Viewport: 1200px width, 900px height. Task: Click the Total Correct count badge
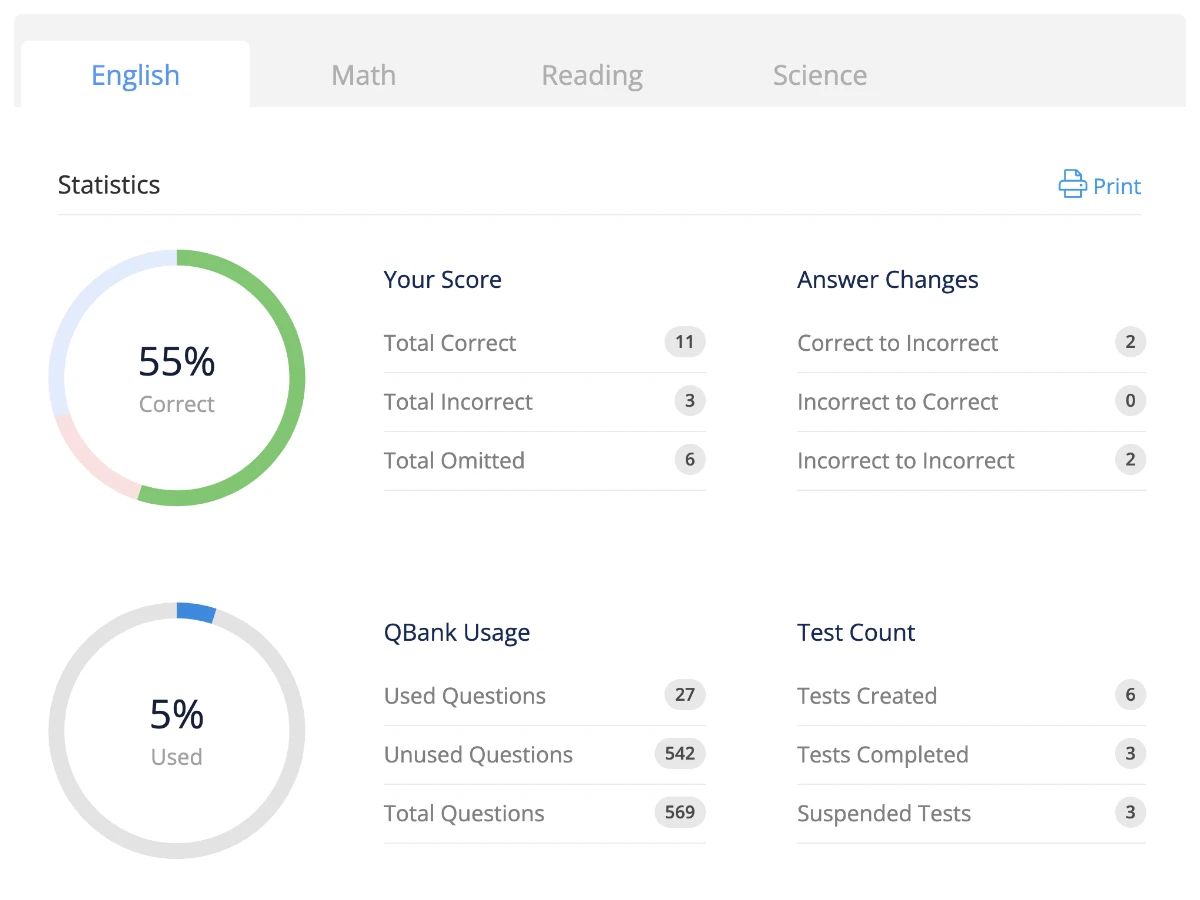pyautogui.click(x=685, y=342)
